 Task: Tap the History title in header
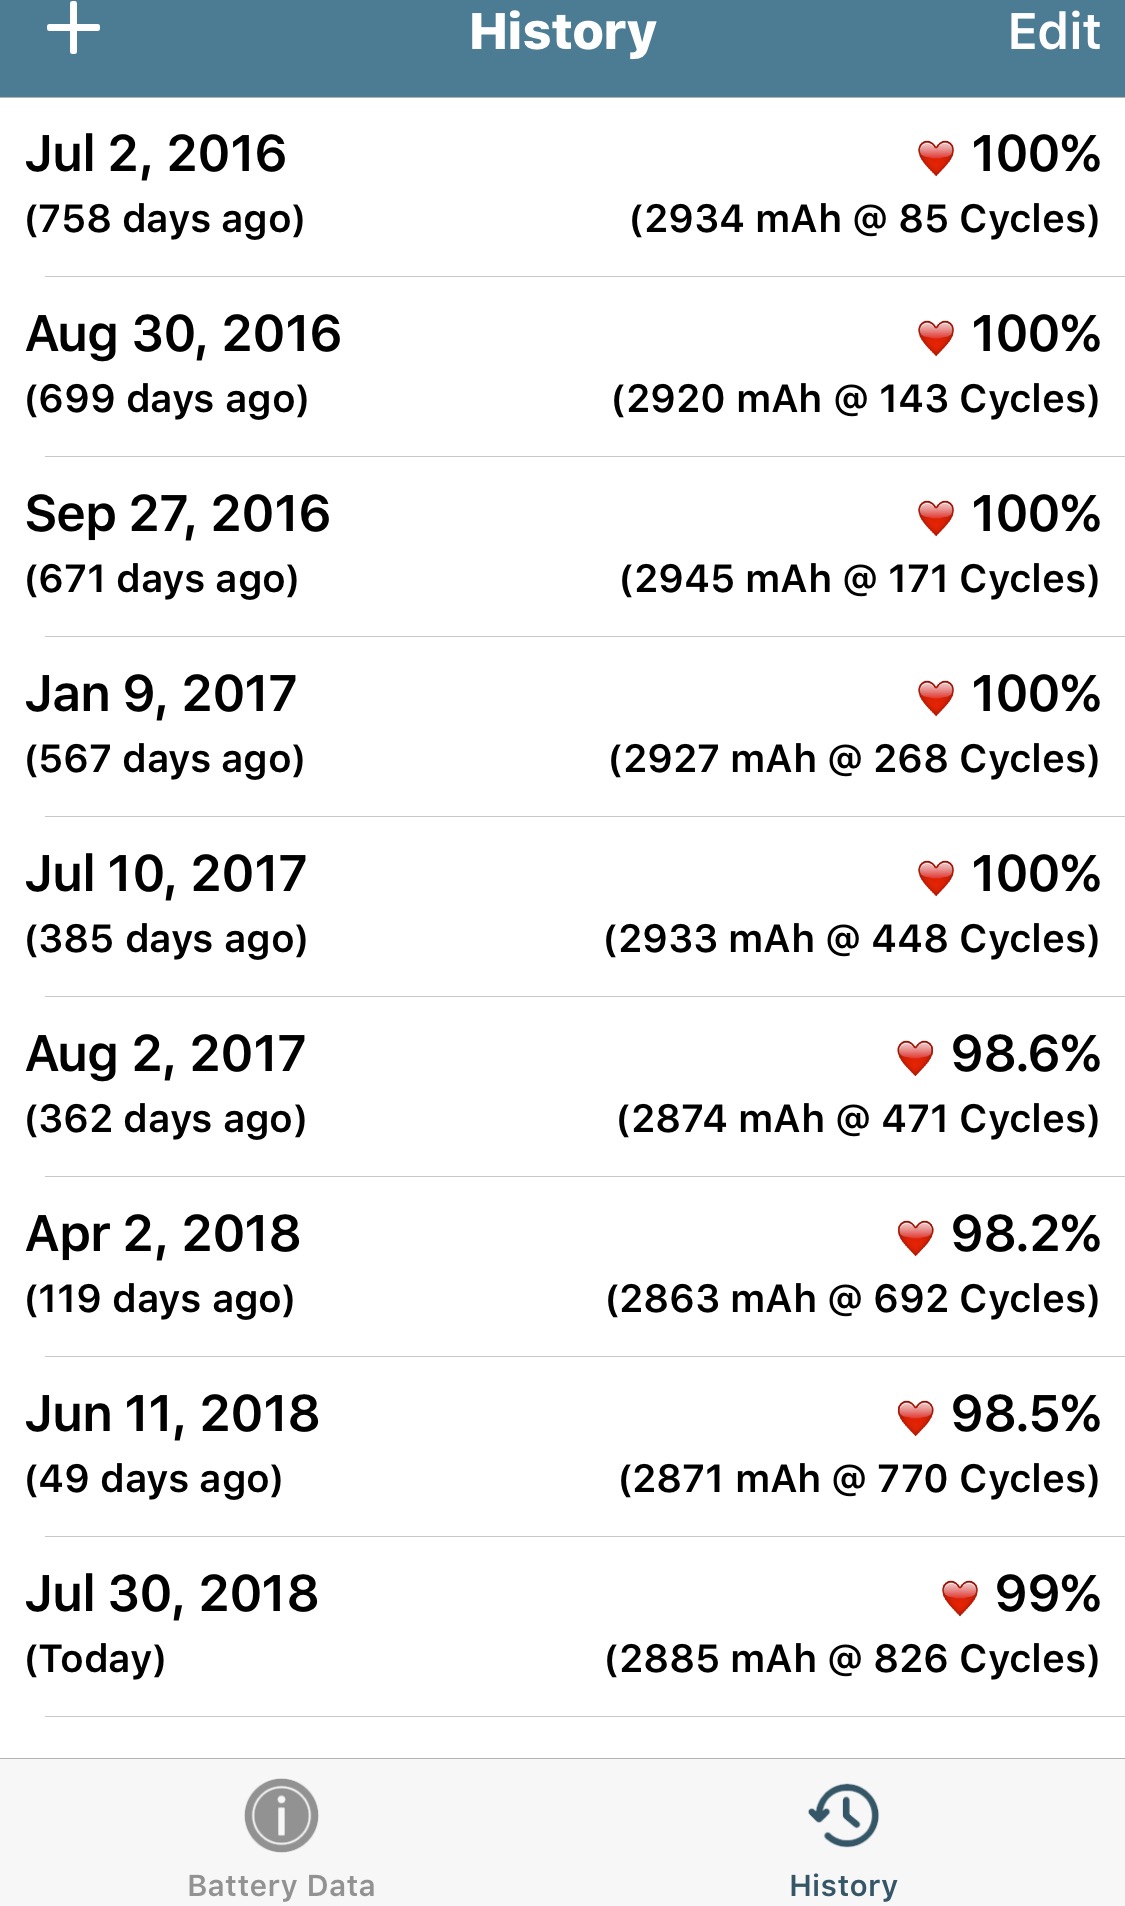563,32
